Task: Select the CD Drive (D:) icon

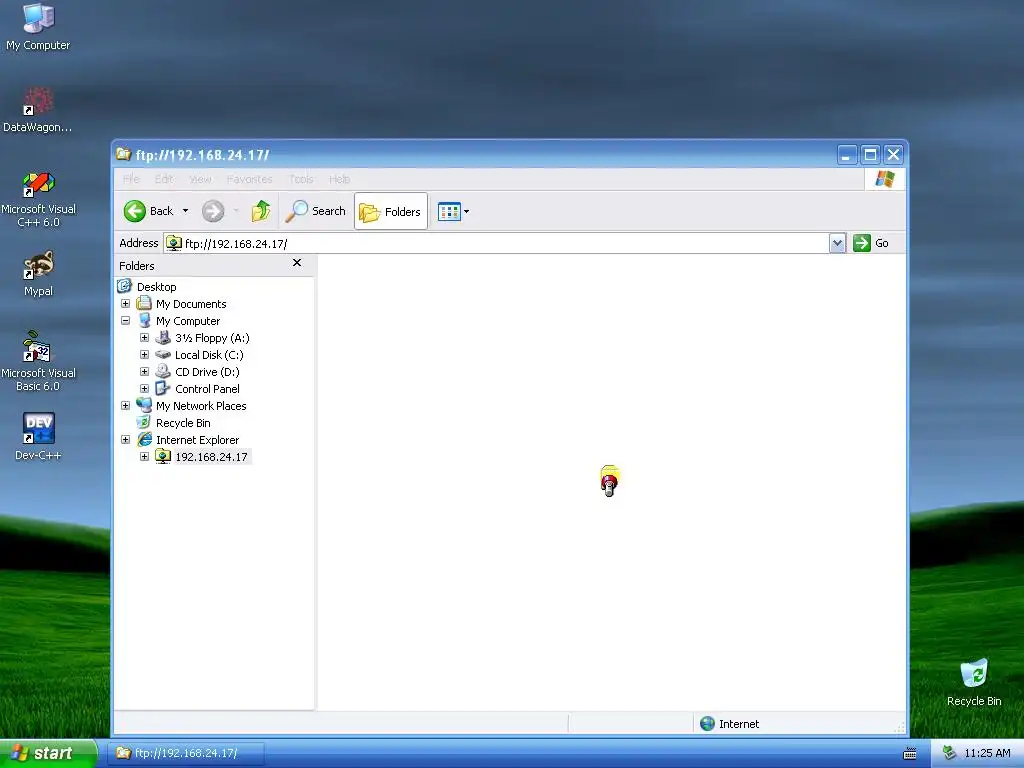Action: (163, 372)
